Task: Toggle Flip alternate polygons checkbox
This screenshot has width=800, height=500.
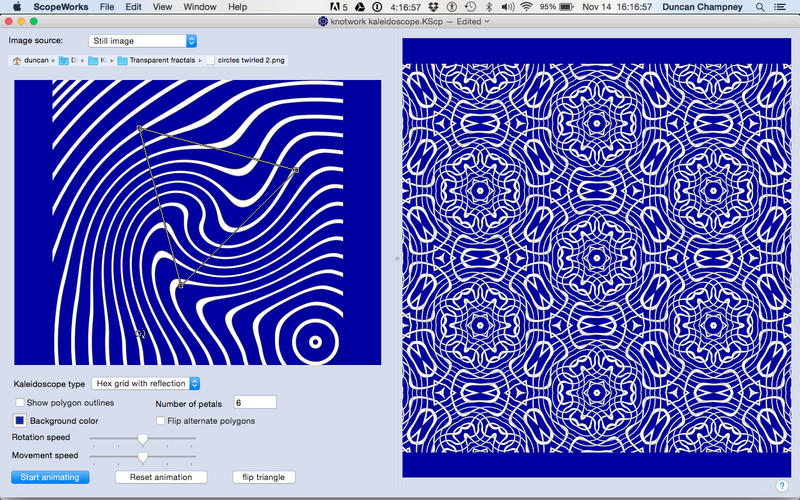Action: [161, 421]
